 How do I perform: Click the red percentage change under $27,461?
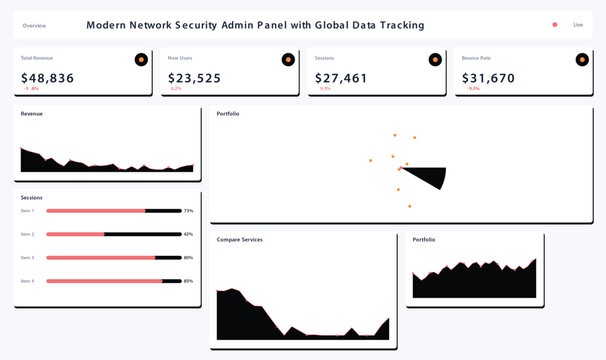pos(325,89)
